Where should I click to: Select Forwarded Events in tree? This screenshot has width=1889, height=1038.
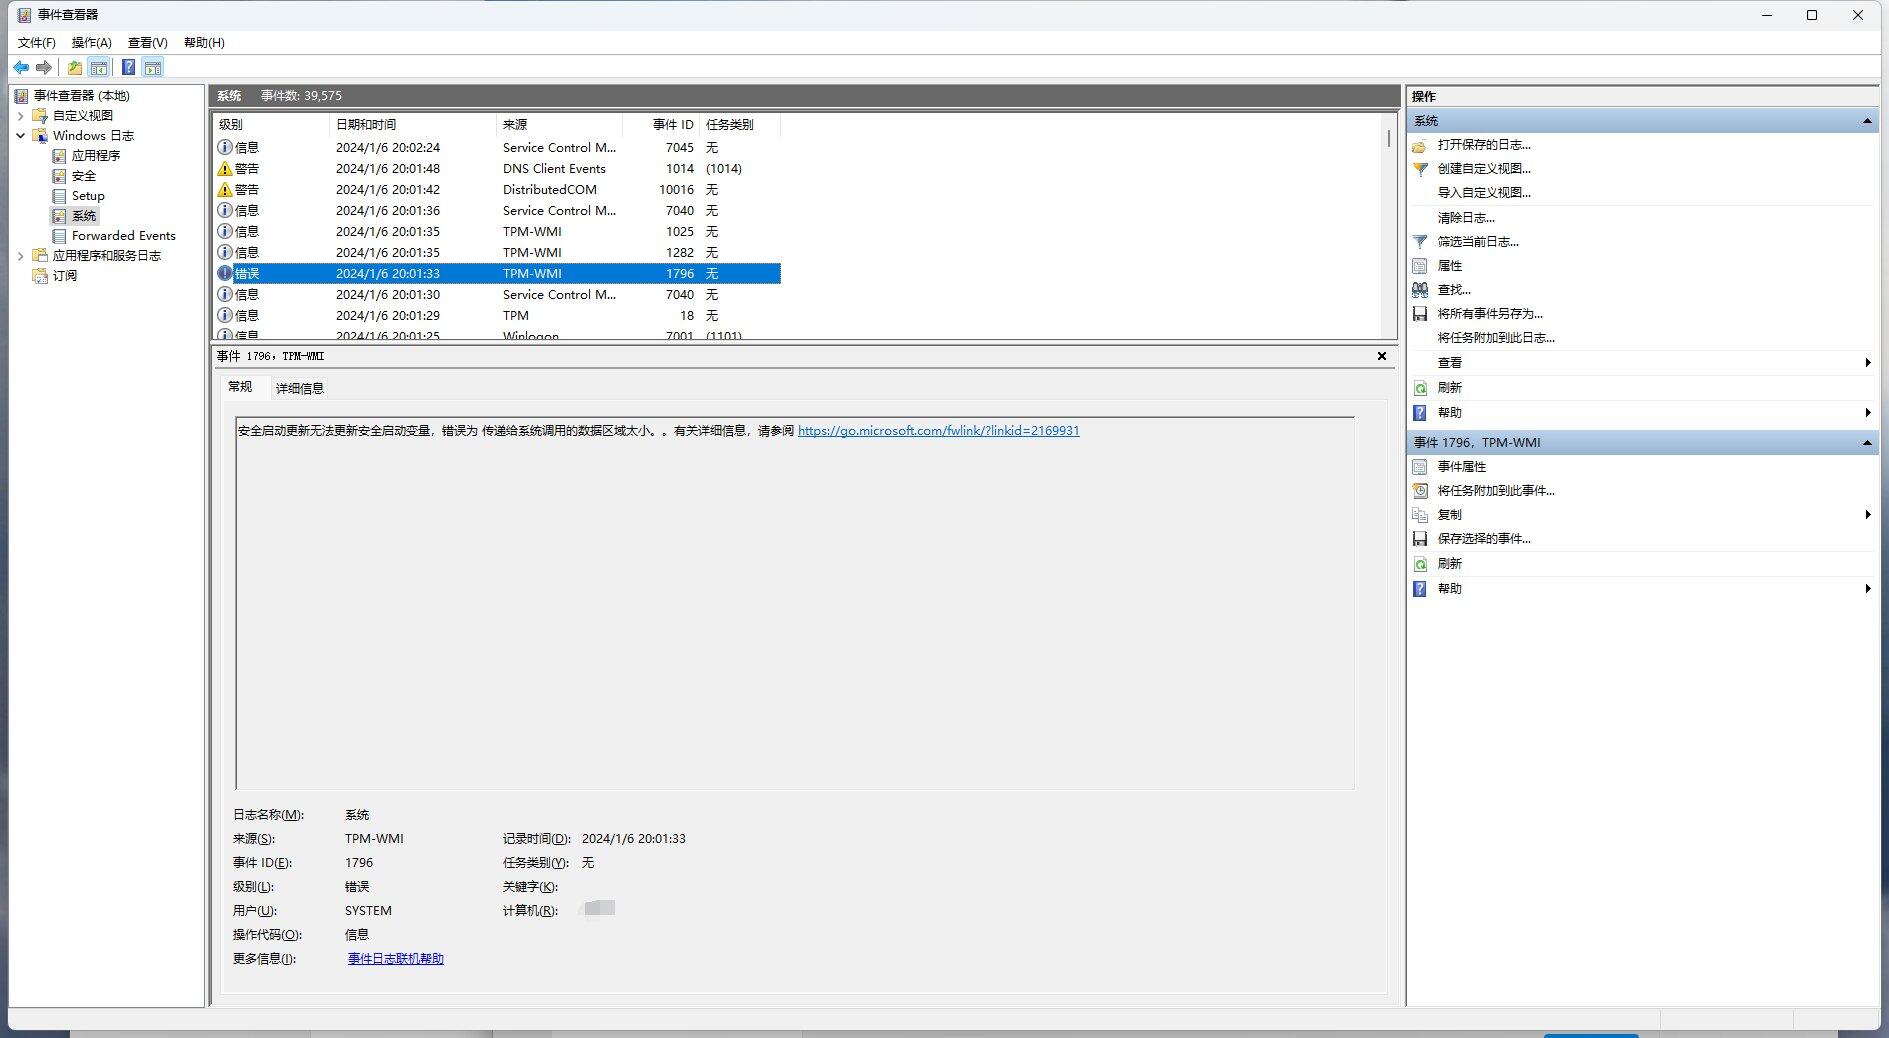[123, 235]
